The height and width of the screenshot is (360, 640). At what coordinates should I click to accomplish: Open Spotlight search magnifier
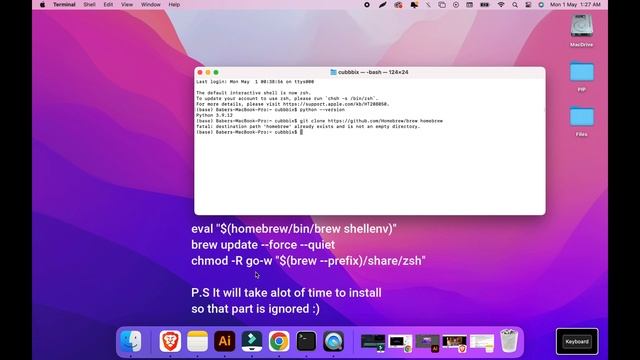pyautogui.click(x=515, y=5)
